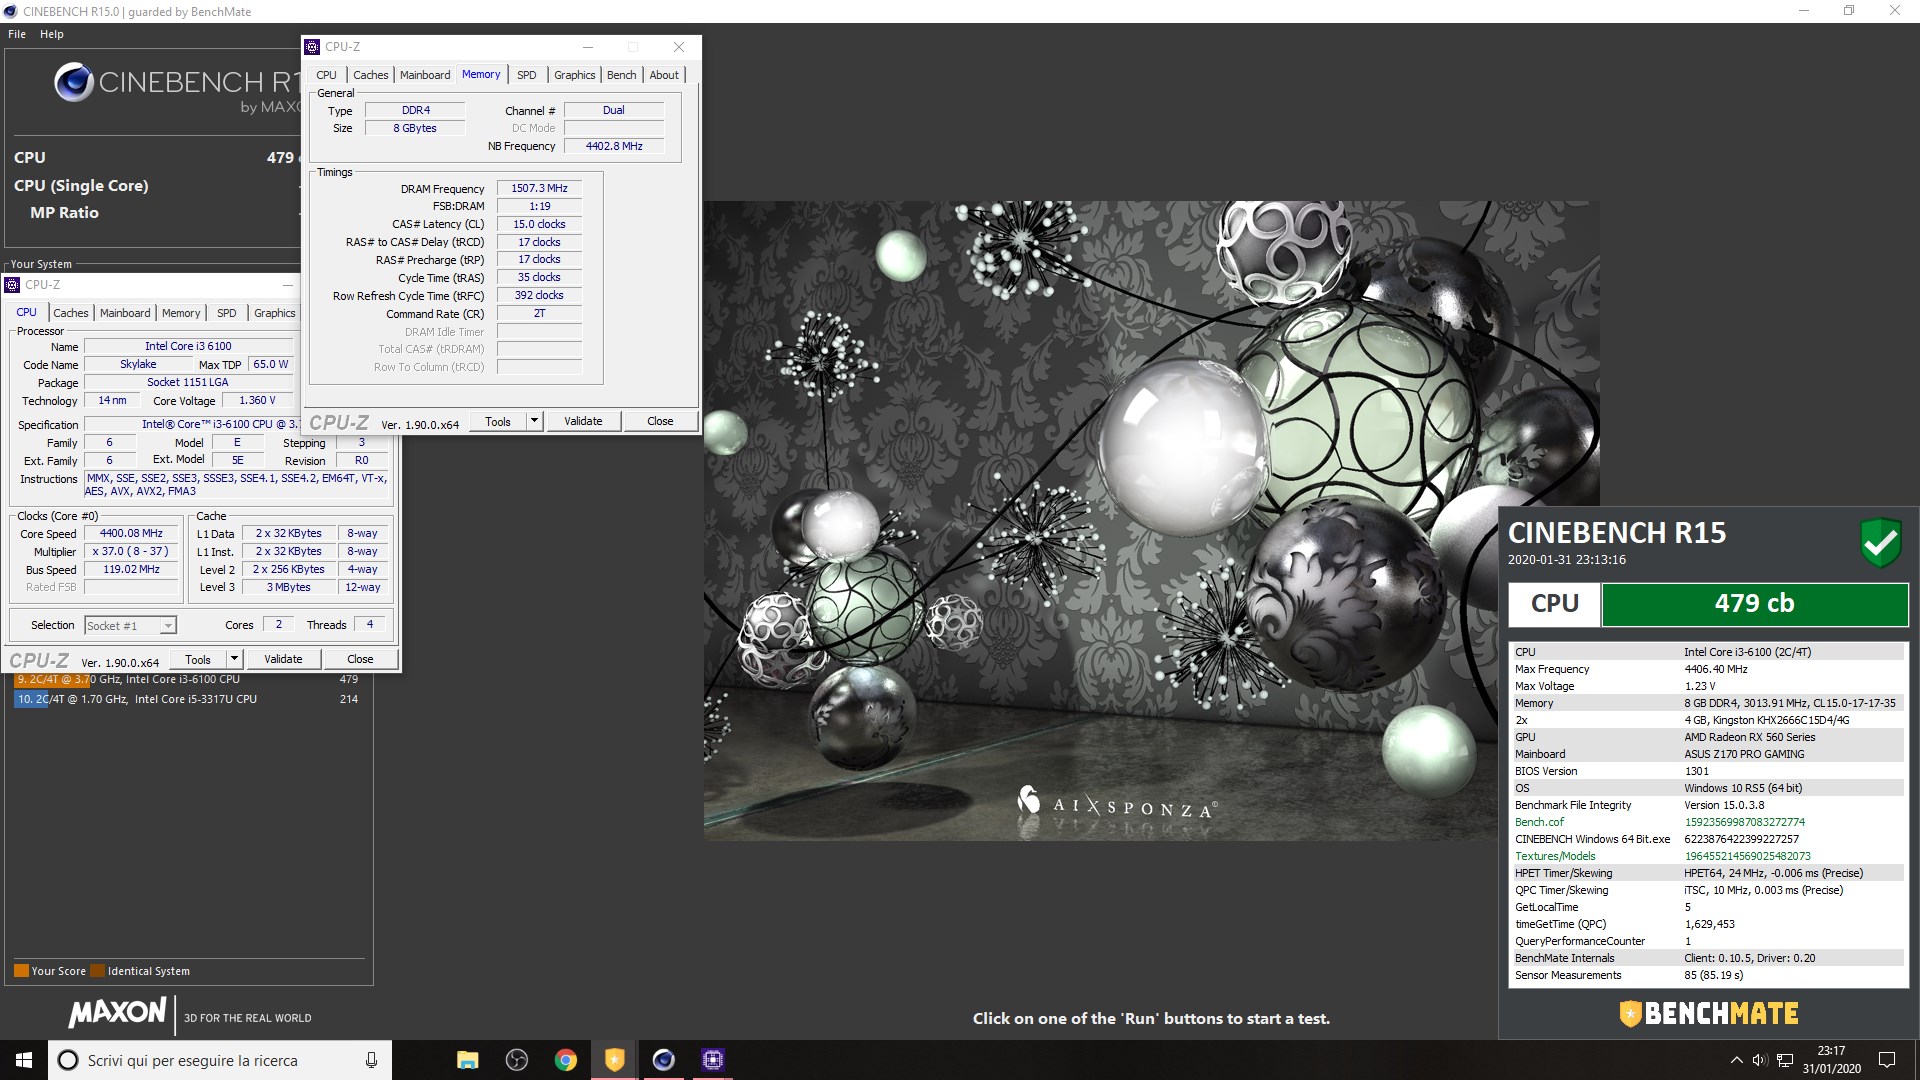Click the Core Speed value field
1920x1080 pixels.
tap(131, 534)
